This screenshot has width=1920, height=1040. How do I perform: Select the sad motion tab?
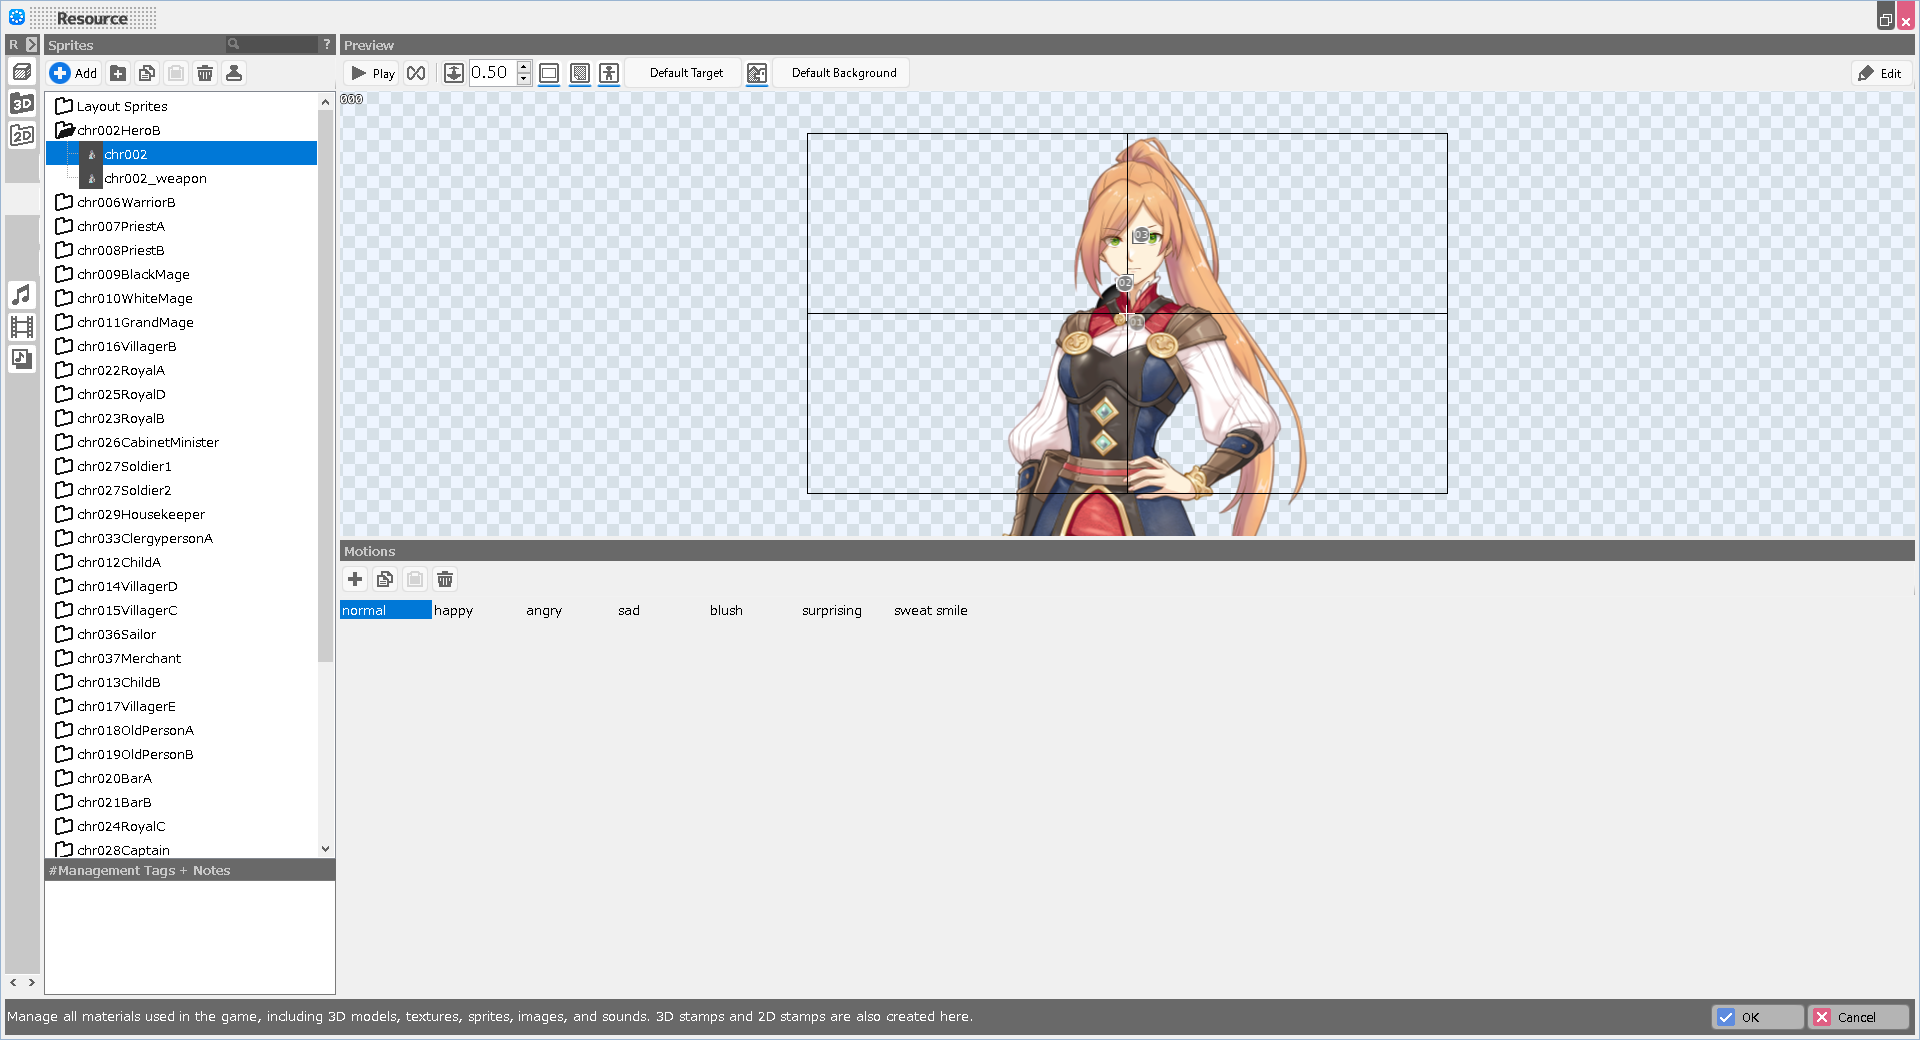pyautogui.click(x=628, y=610)
